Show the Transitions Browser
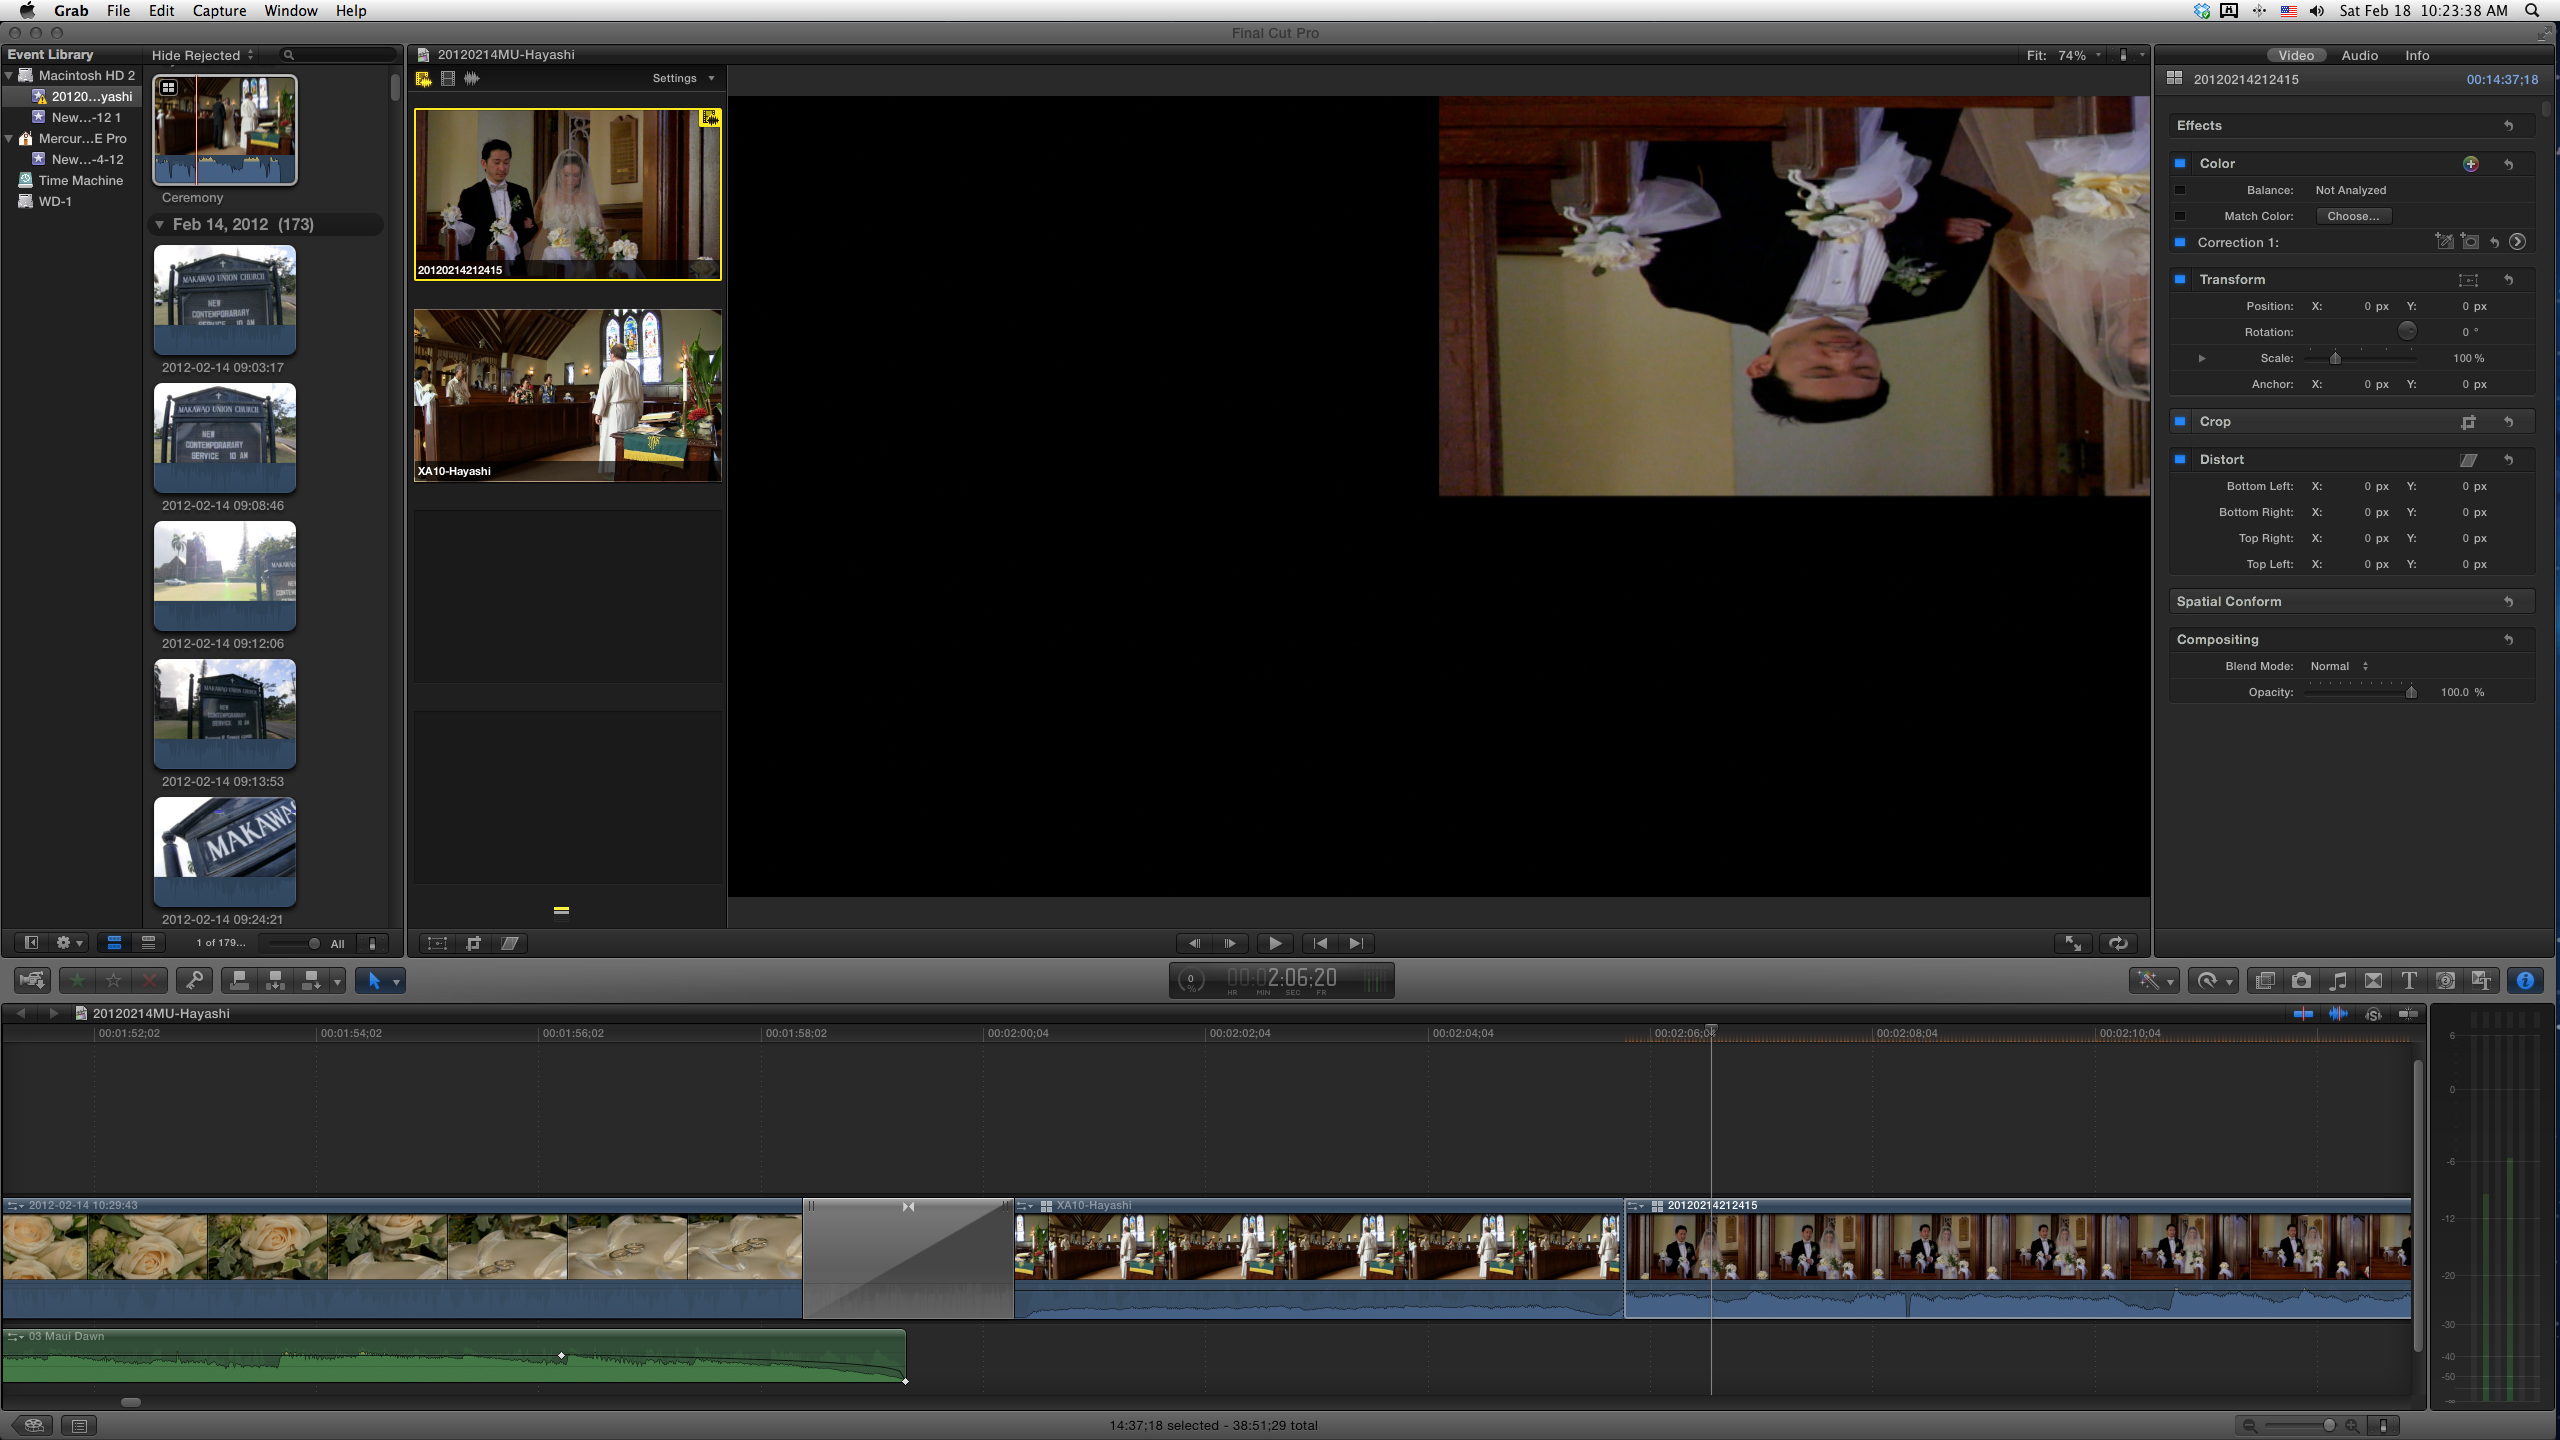The width and height of the screenshot is (2560, 1440). tap(2373, 981)
